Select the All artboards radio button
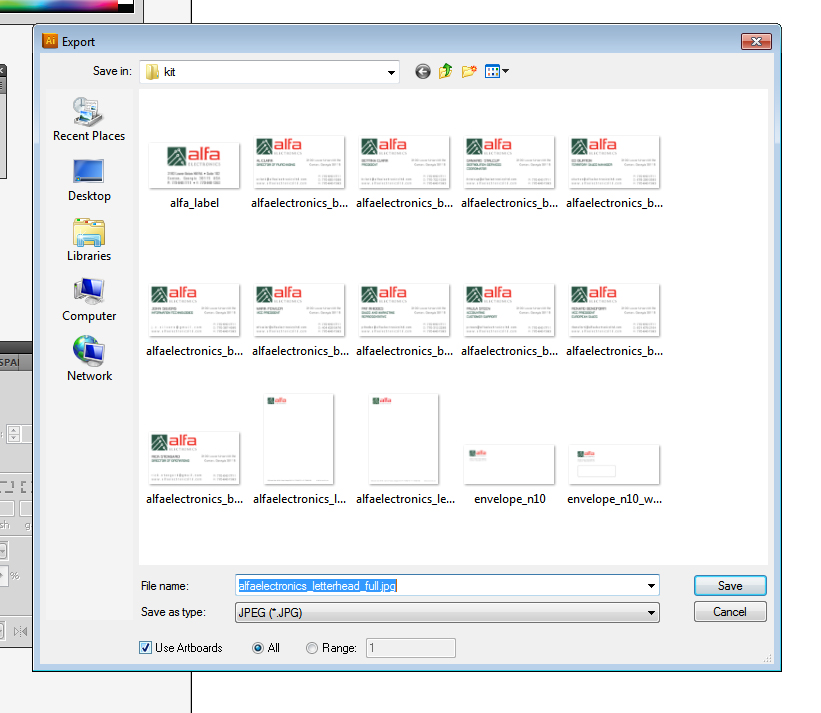The image size is (821, 713). (258, 648)
